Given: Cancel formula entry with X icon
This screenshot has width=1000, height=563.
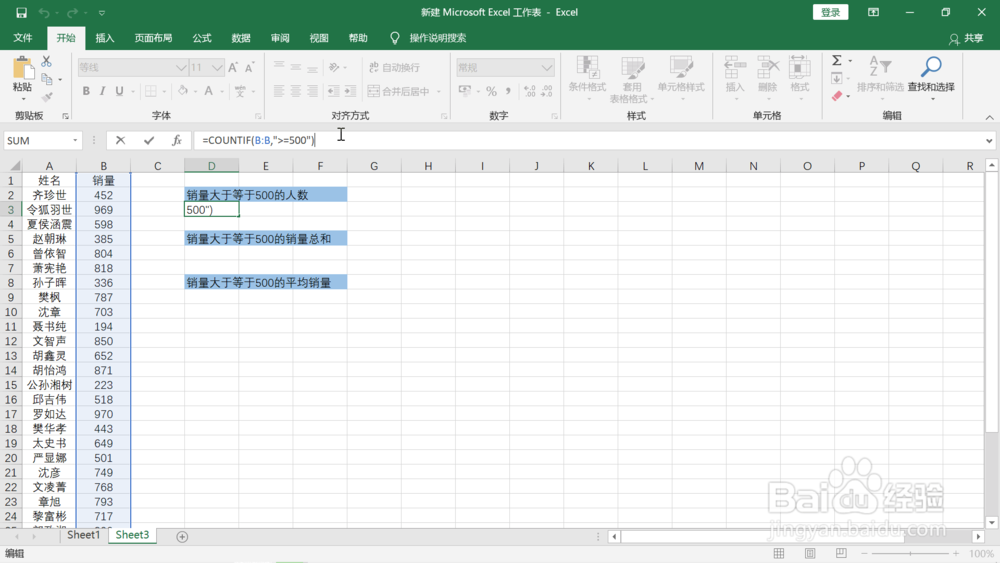Looking at the screenshot, I should 120,140.
